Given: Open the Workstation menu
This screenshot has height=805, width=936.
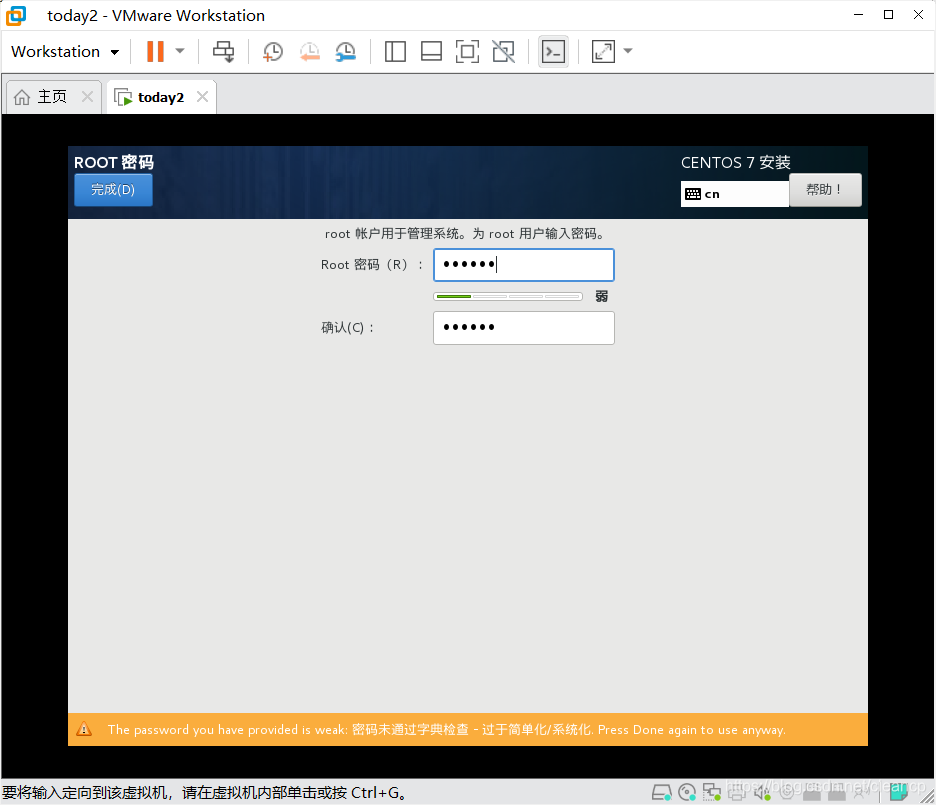Looking at the screenshot, I should [65, 52].
